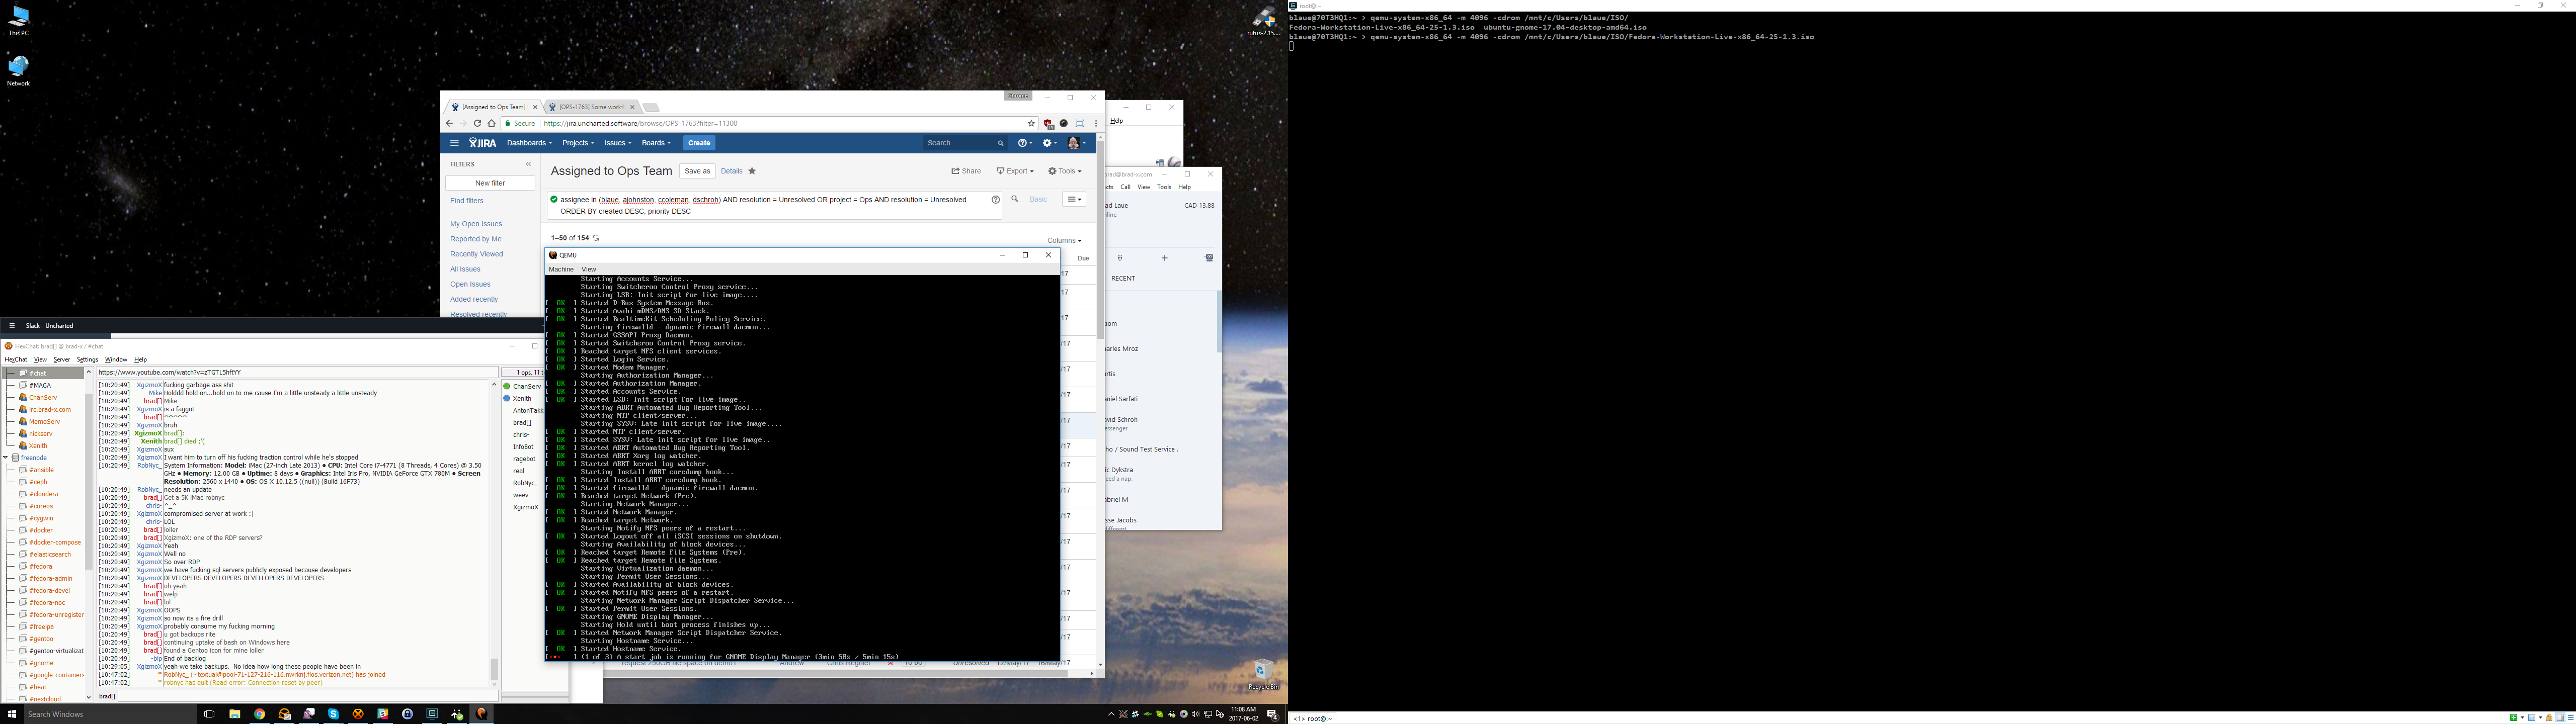The width and height of the screenshot is (2576, 724).
Task: Open Machine menu in QEMU window
Action: 561,269
